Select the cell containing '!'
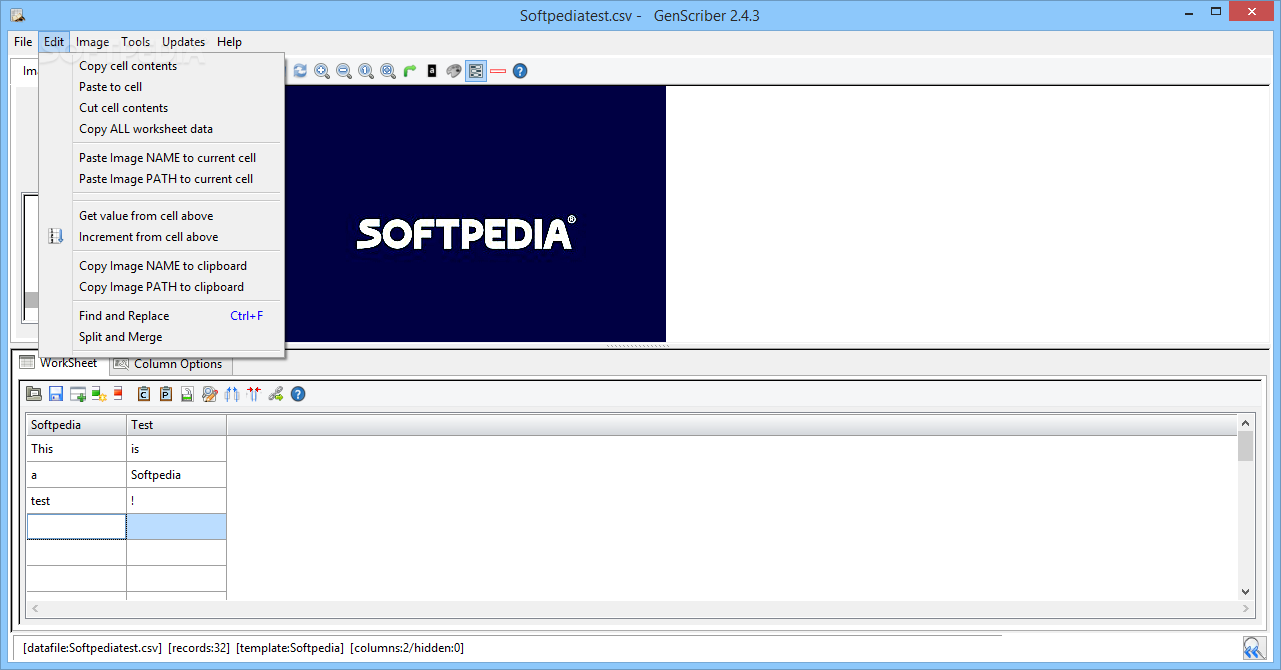The width and height of the screenshot is (1281, 670). click(x=177, y=501)
